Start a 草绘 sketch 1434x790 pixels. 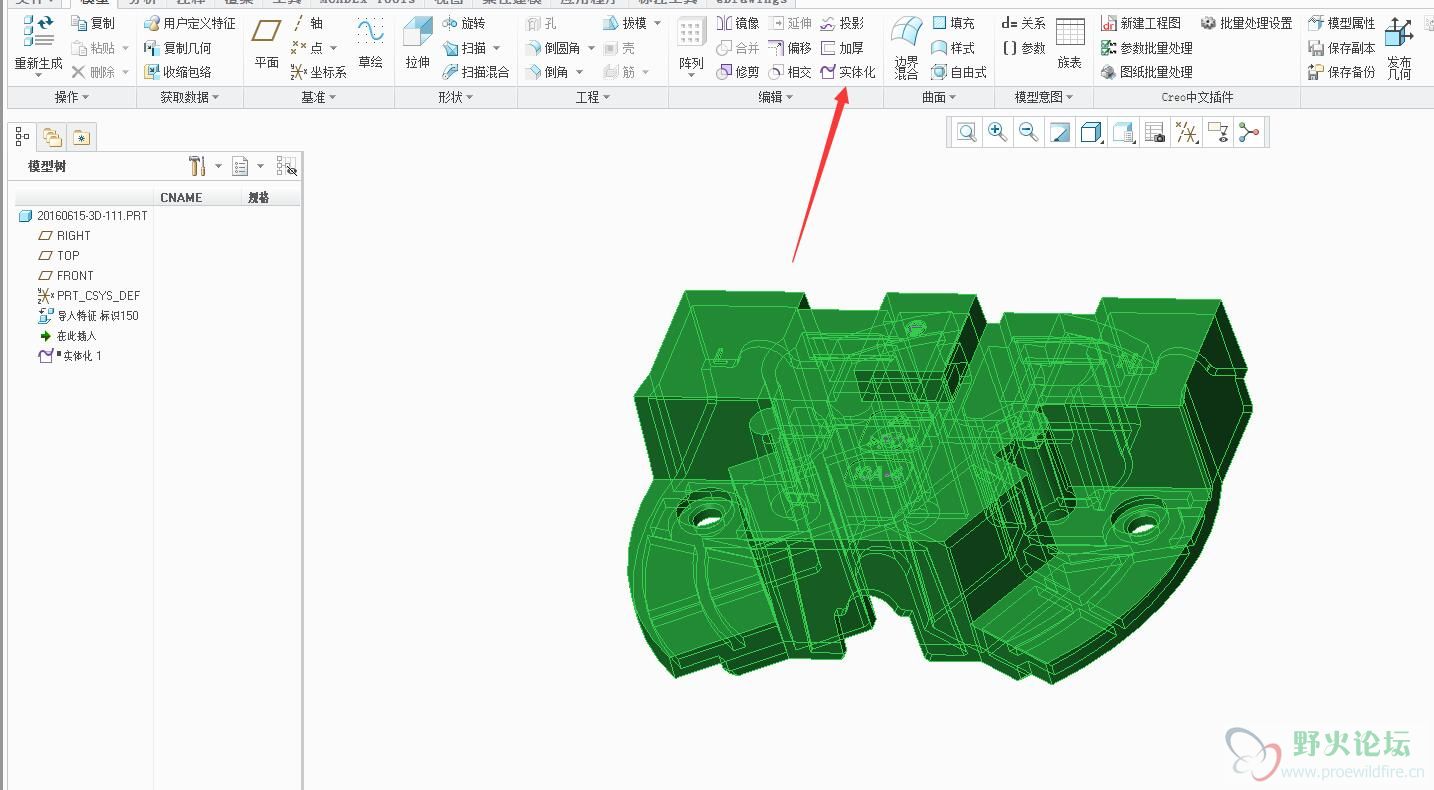point(370,43)
